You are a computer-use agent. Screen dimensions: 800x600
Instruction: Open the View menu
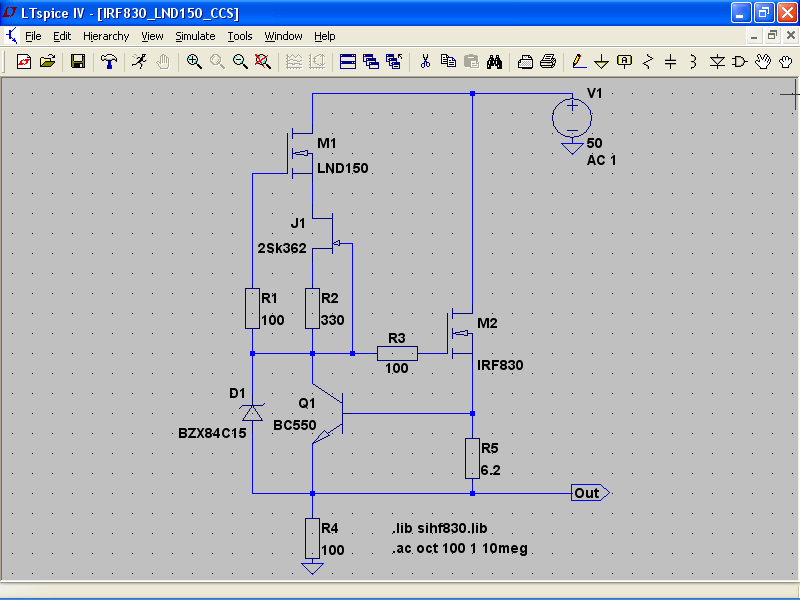point(152,36)
